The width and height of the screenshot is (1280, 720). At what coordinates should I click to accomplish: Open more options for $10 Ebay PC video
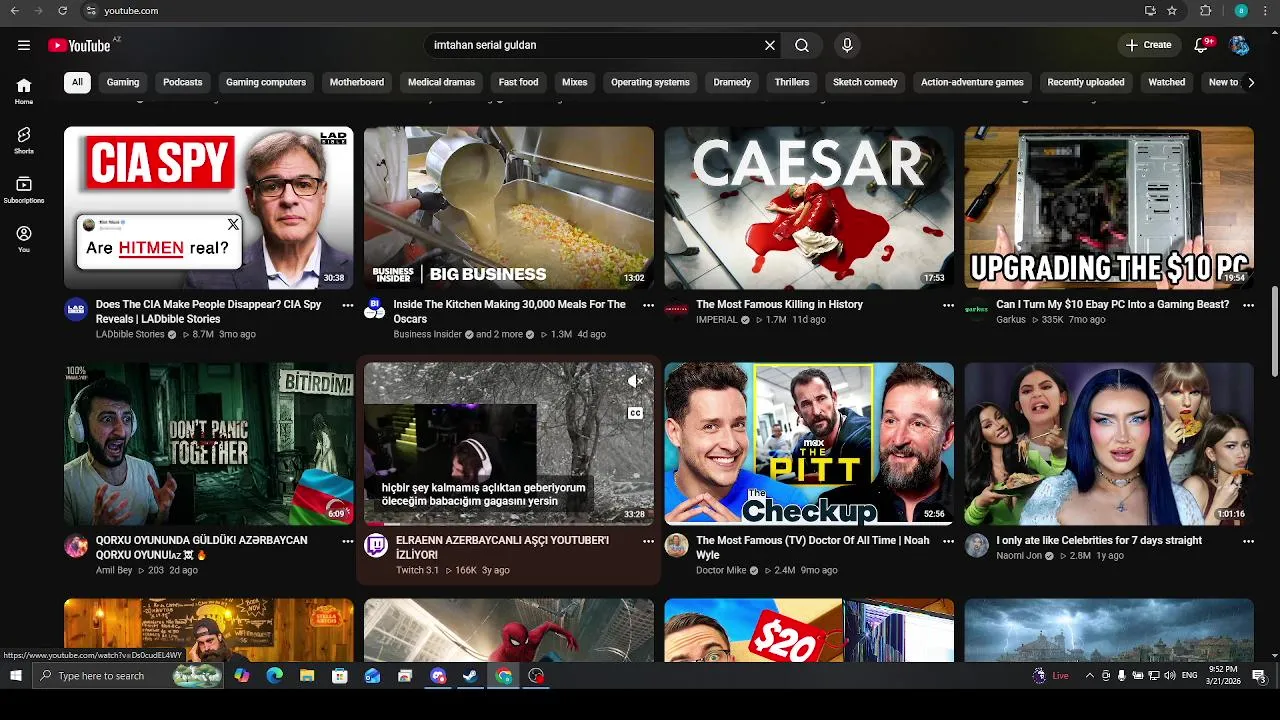click(1248, 305)
